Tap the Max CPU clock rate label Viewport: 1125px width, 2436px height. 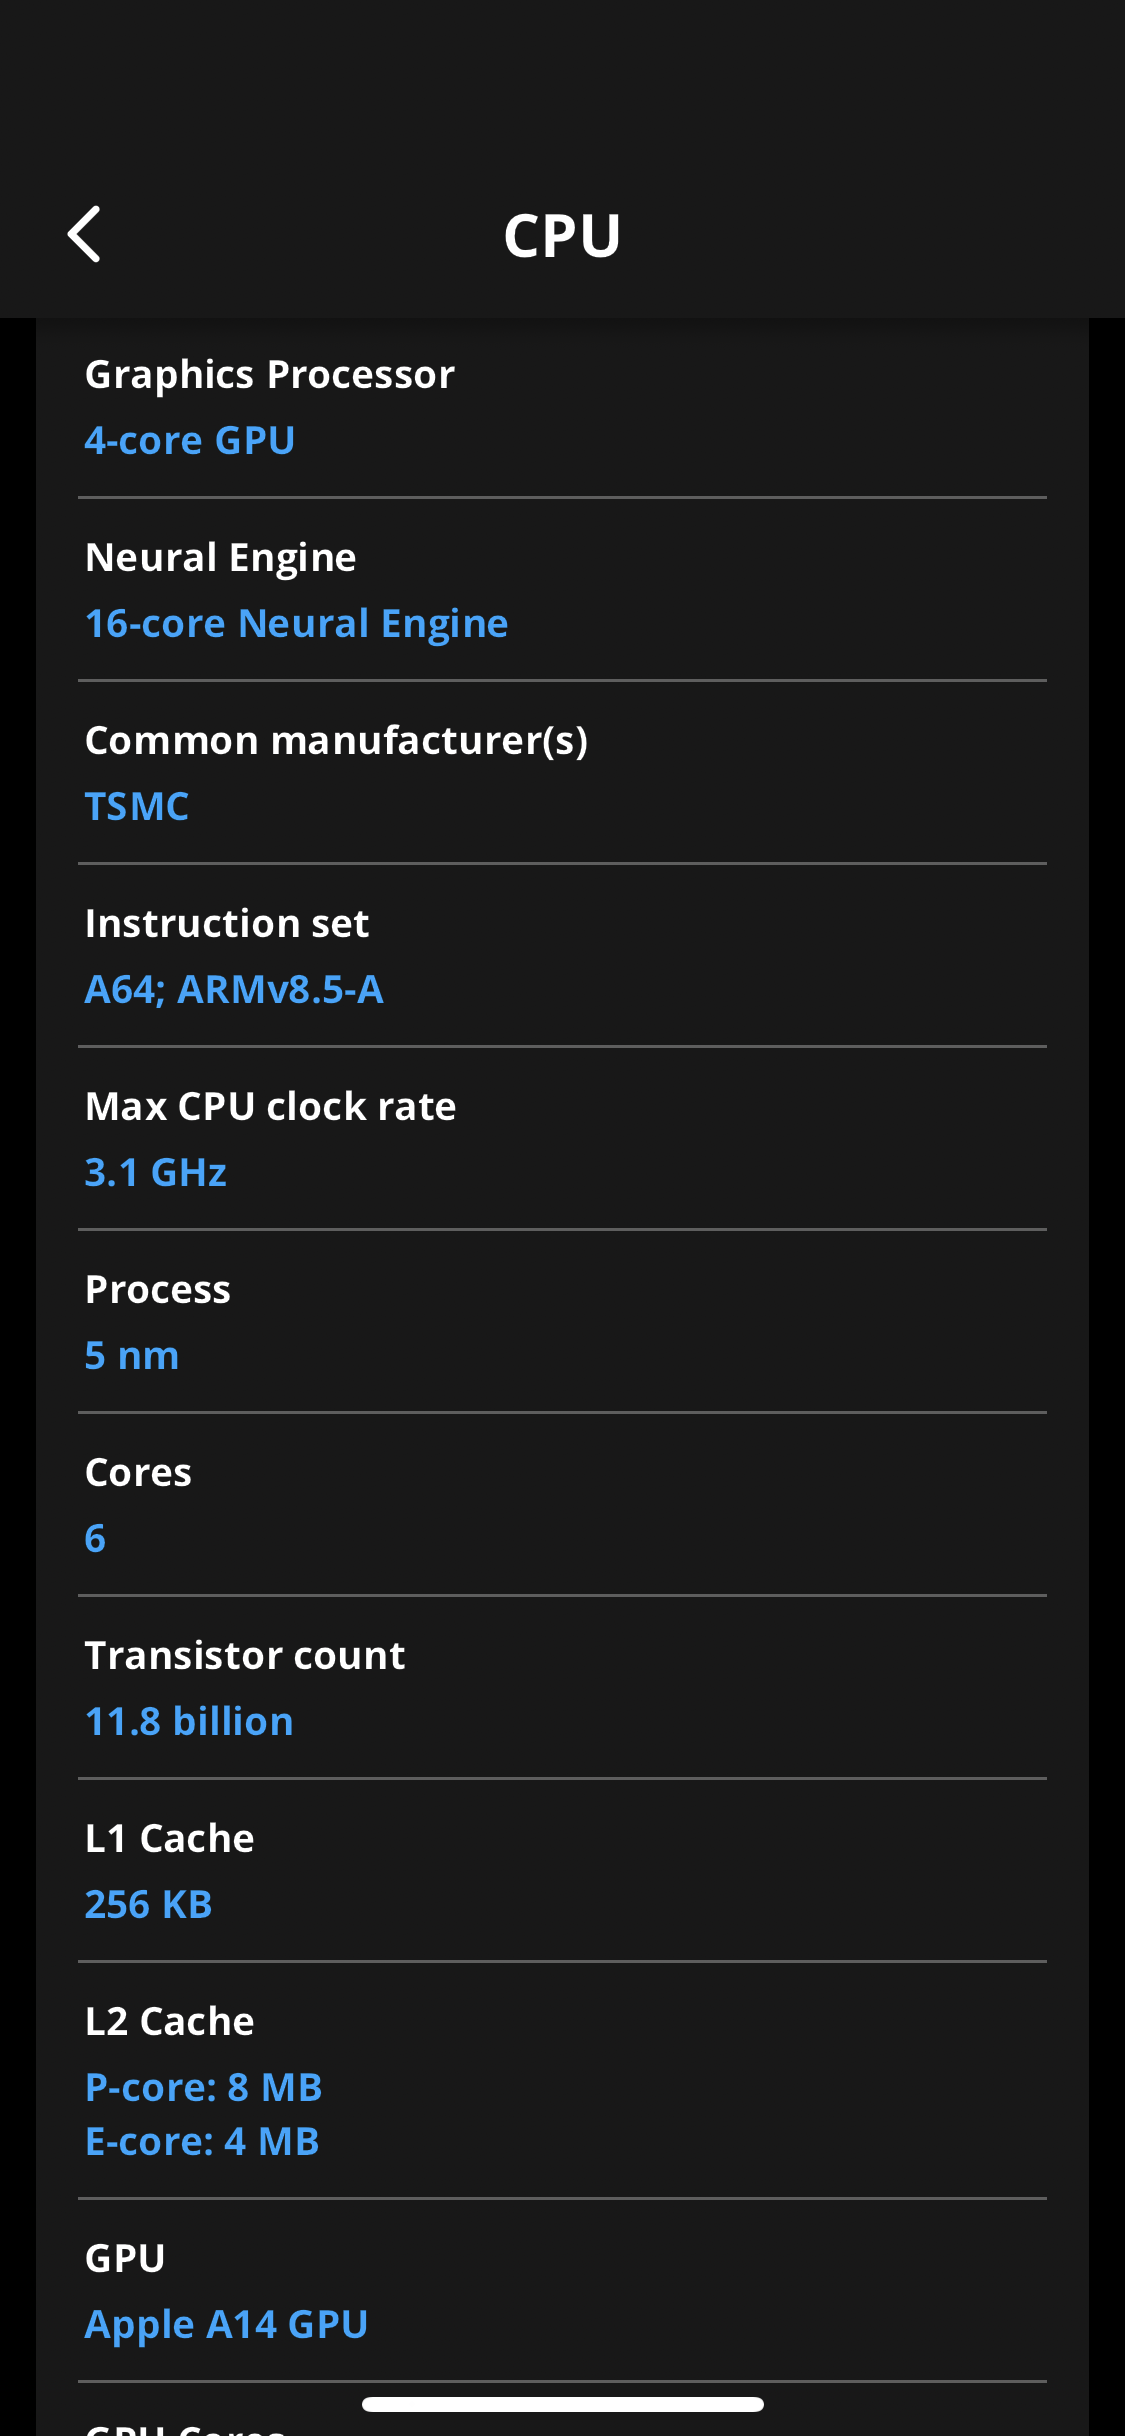[x=270, y=1107]
